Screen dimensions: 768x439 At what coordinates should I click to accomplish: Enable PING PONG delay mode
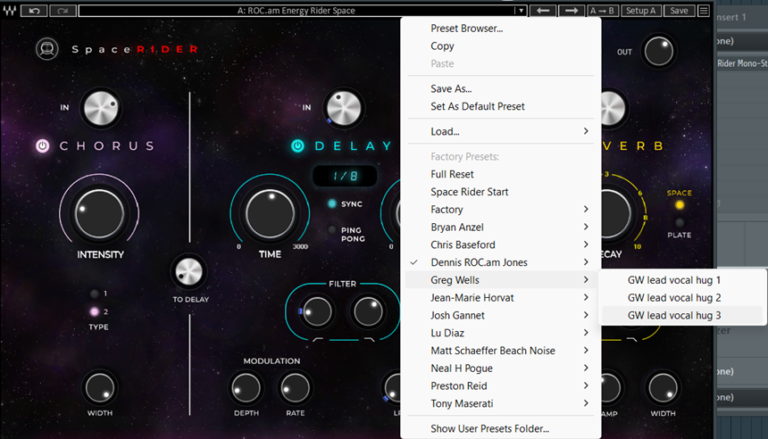(332, 230)
